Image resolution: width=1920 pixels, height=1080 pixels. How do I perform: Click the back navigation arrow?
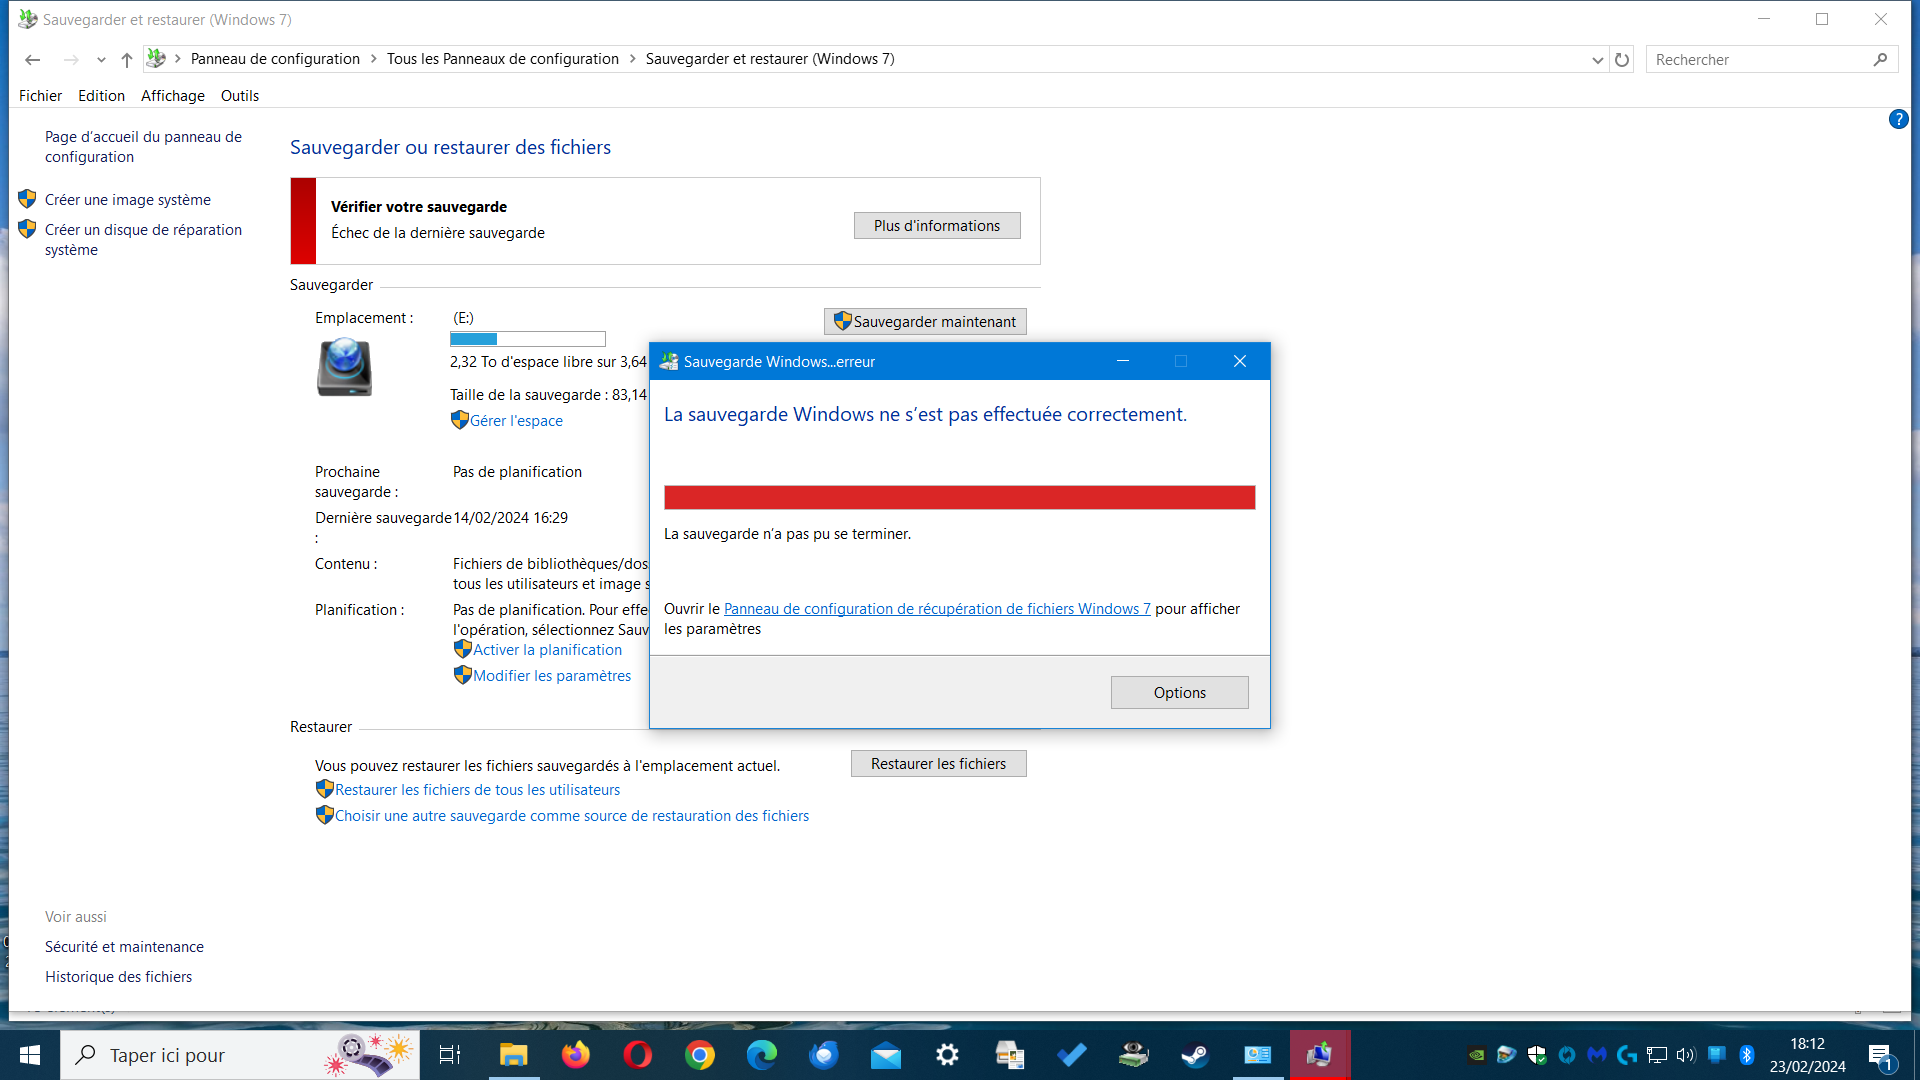tap(32, 60)
